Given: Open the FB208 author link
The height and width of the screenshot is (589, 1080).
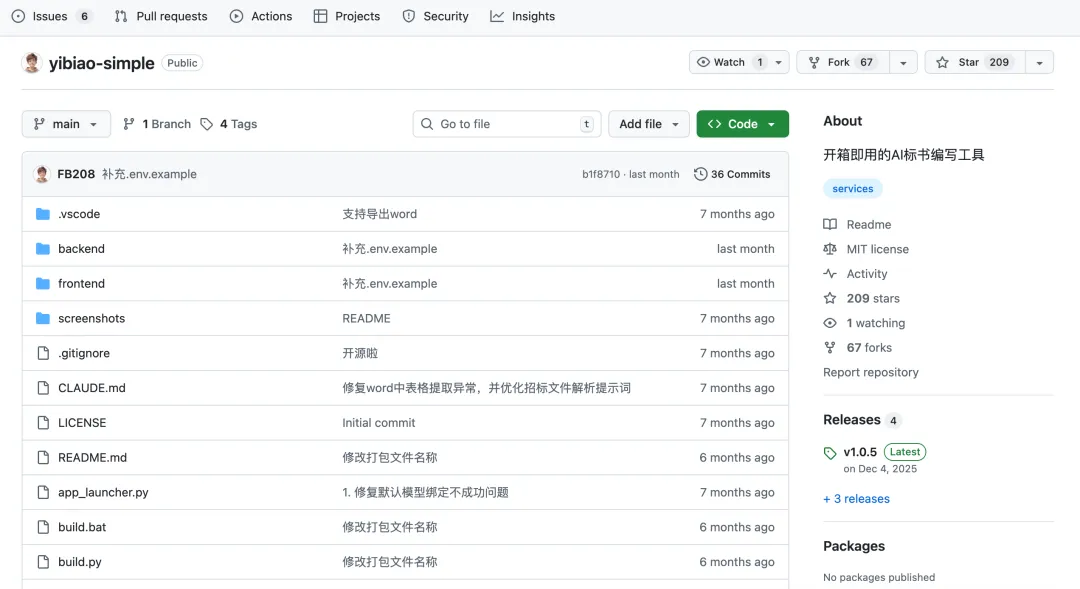Looking at the screenshot, I should click(x=76, y=174).
